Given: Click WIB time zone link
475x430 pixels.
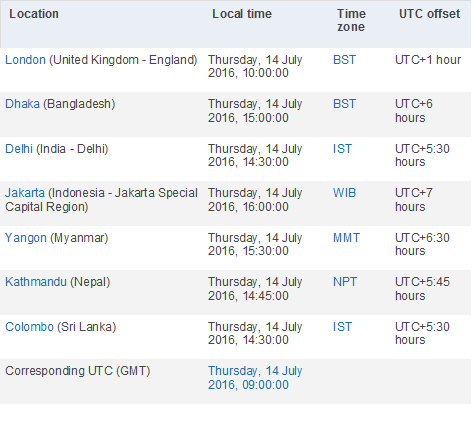Looking at the screenshot, I should point(344,193).
